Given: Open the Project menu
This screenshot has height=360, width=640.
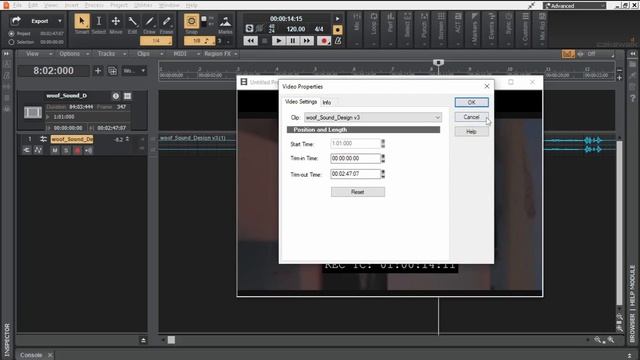Looking at the screenshot, I should (x=119, y=5).
